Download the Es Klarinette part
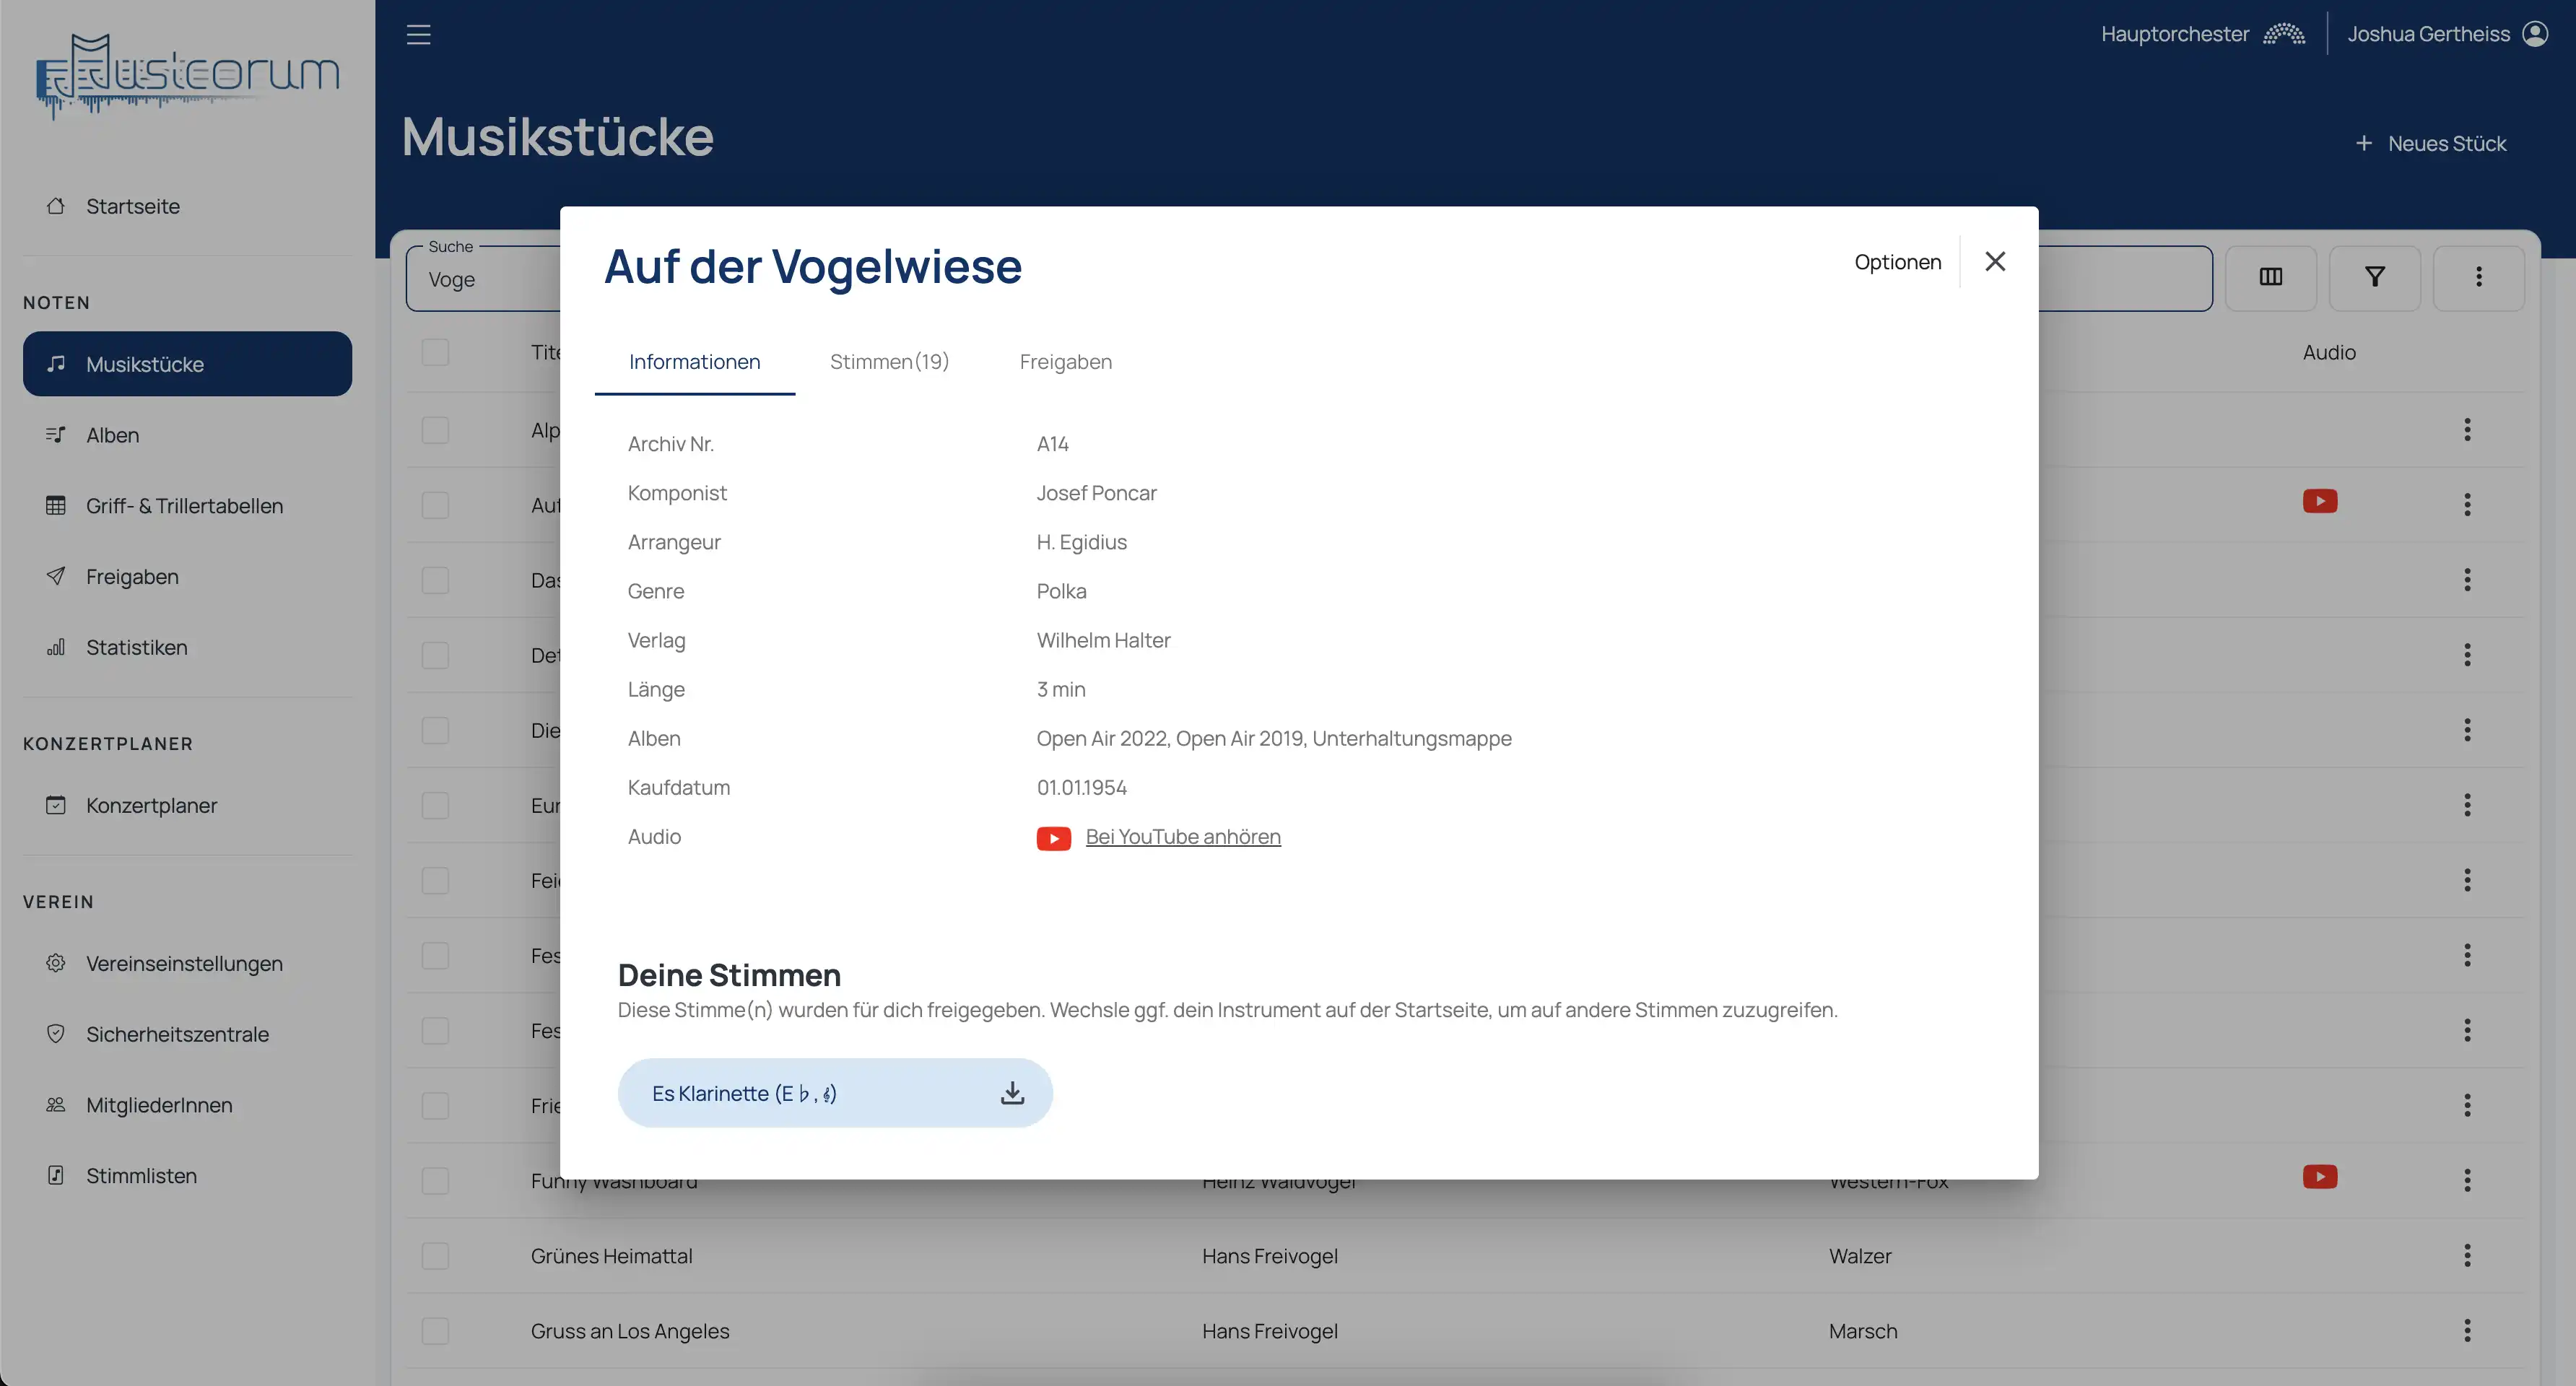Viewport: 2576px width, 1386px height. pyautogui.click(x=1012, y=1093)
